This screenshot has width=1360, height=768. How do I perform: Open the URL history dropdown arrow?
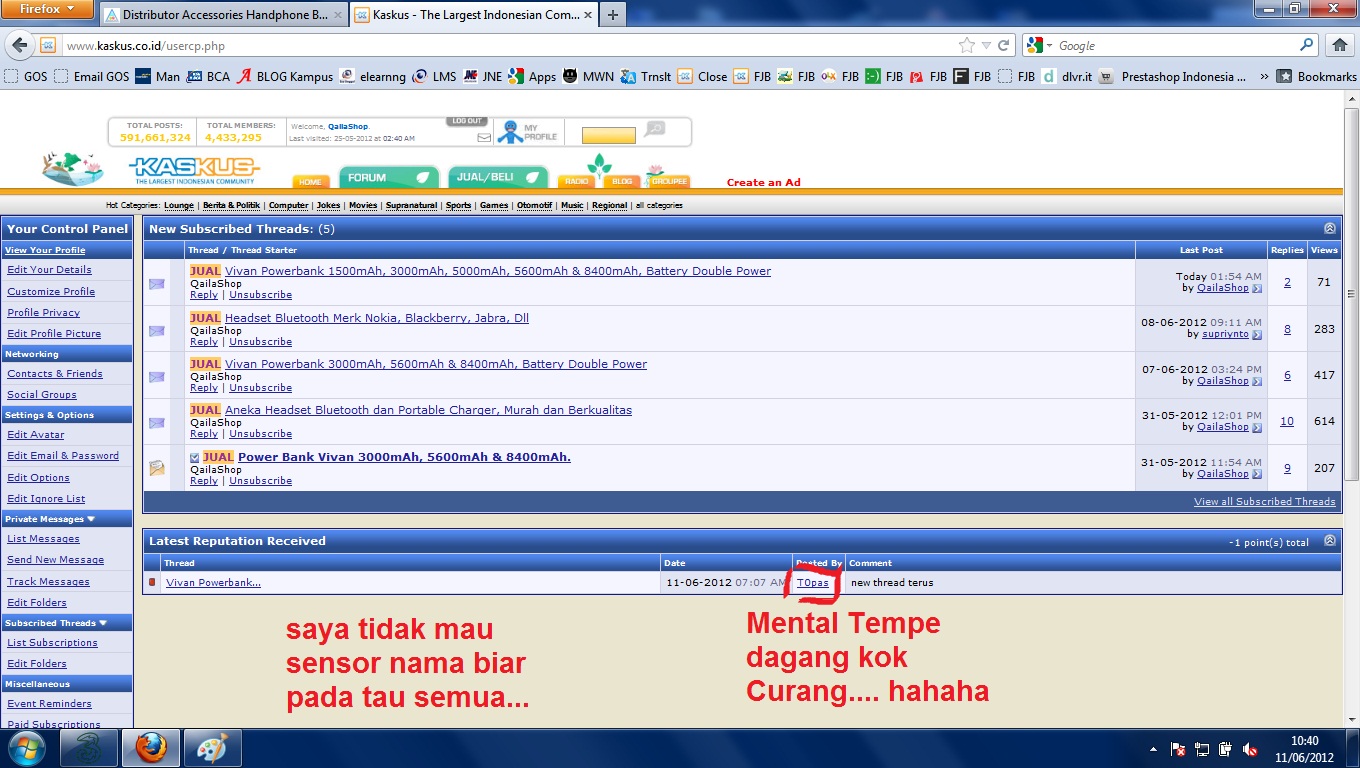tap(986, 45)
